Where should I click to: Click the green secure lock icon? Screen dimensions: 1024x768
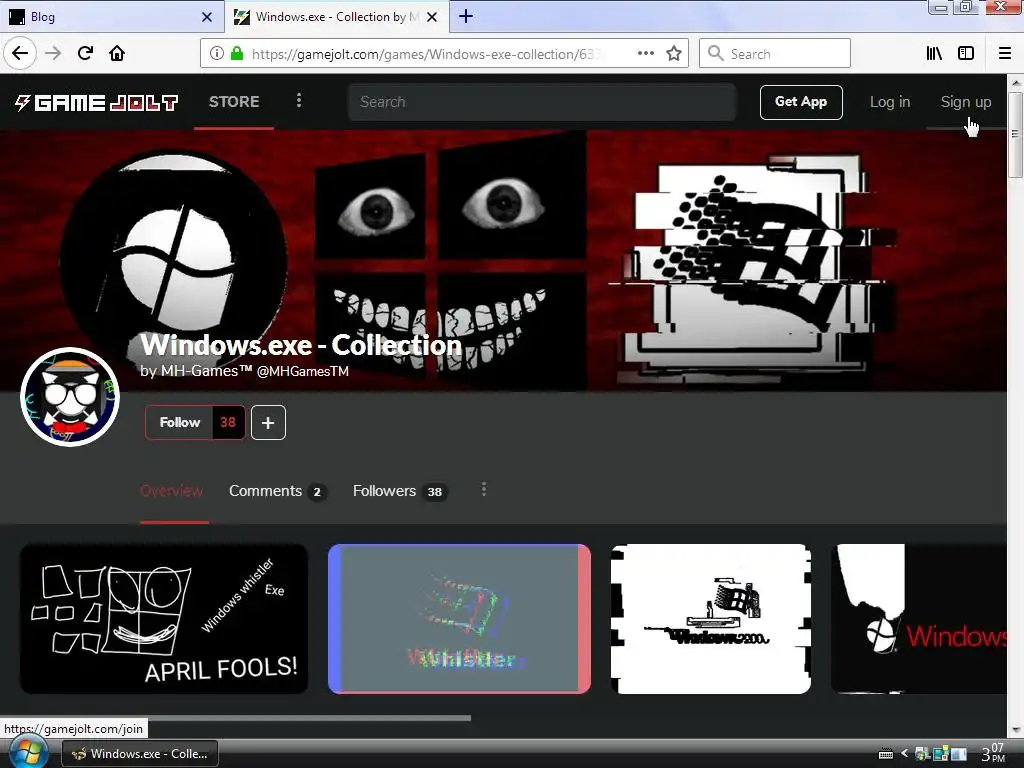pyautogui.click(x=237, y=54)
